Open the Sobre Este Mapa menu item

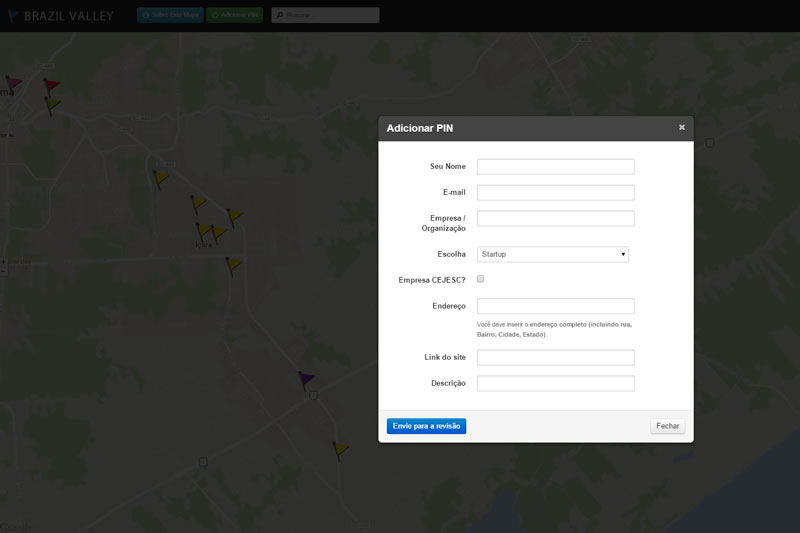click(x=170, y=16)
